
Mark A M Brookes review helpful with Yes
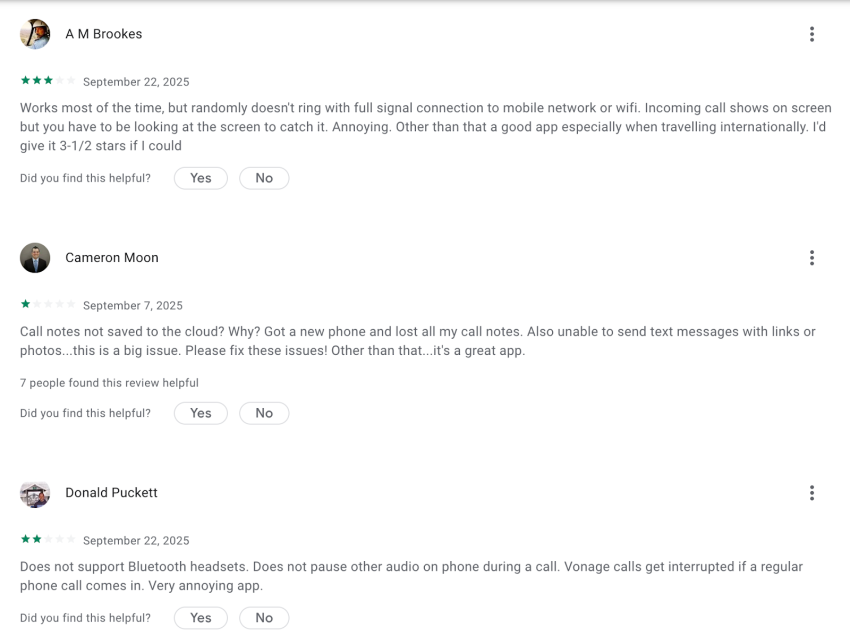pos(201,178)
